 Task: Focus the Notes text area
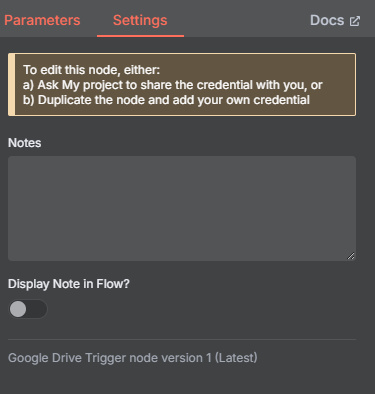click(182, 208)
